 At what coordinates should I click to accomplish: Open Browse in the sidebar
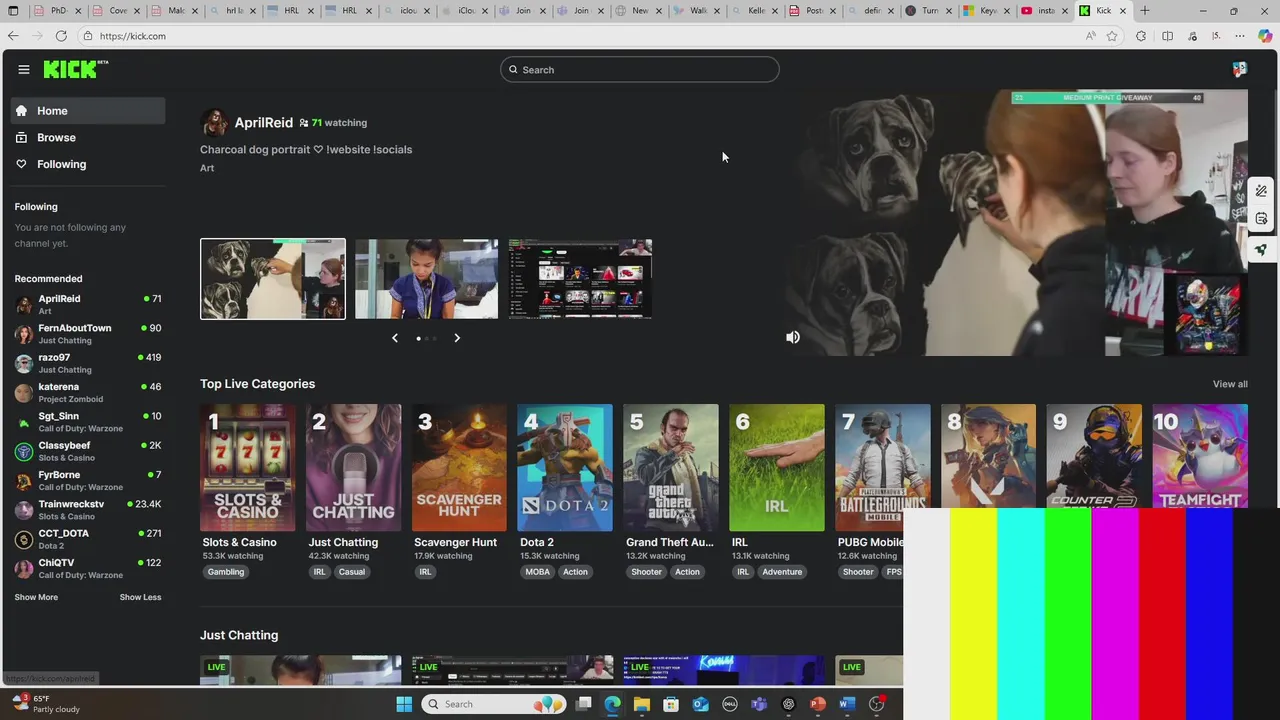tap(88, 138)
